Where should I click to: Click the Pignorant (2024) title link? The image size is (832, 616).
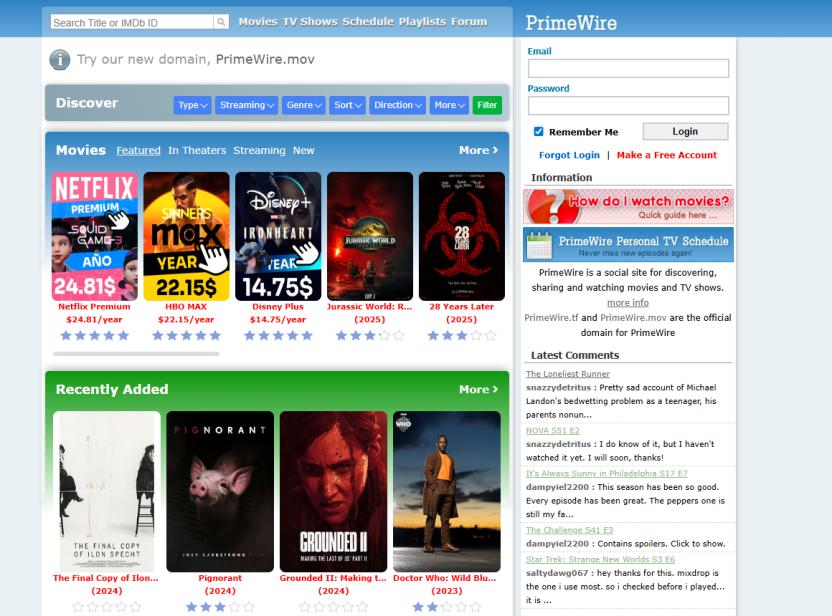pos(220,584)
